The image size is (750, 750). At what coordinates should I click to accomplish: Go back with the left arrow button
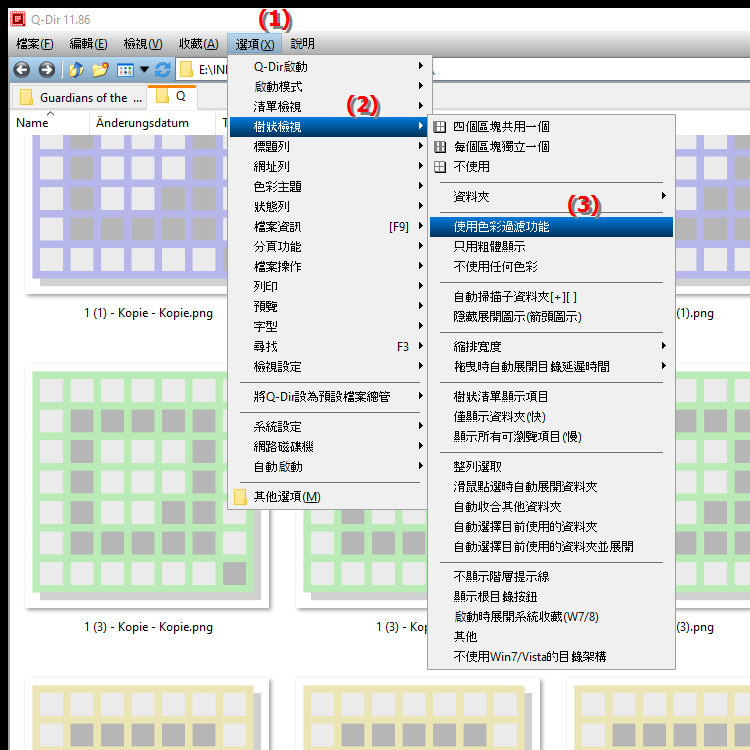coord(22,70)
